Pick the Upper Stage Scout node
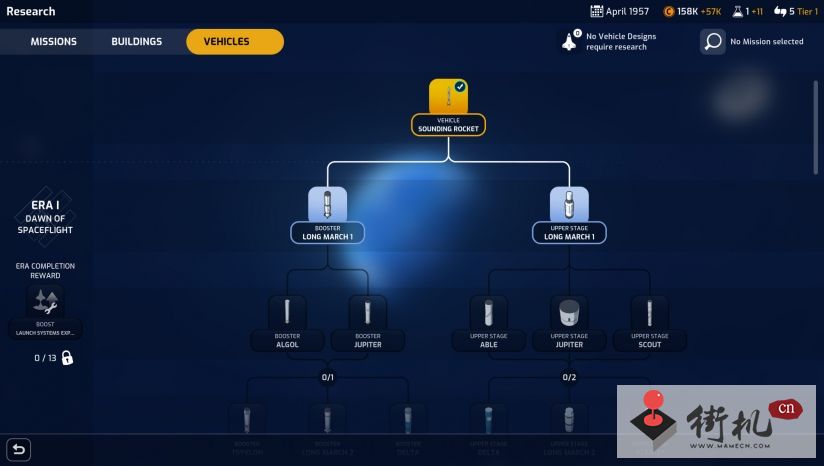Image resolution: width=824 pixels, height=466 pixels. click(x=650, y=323)
